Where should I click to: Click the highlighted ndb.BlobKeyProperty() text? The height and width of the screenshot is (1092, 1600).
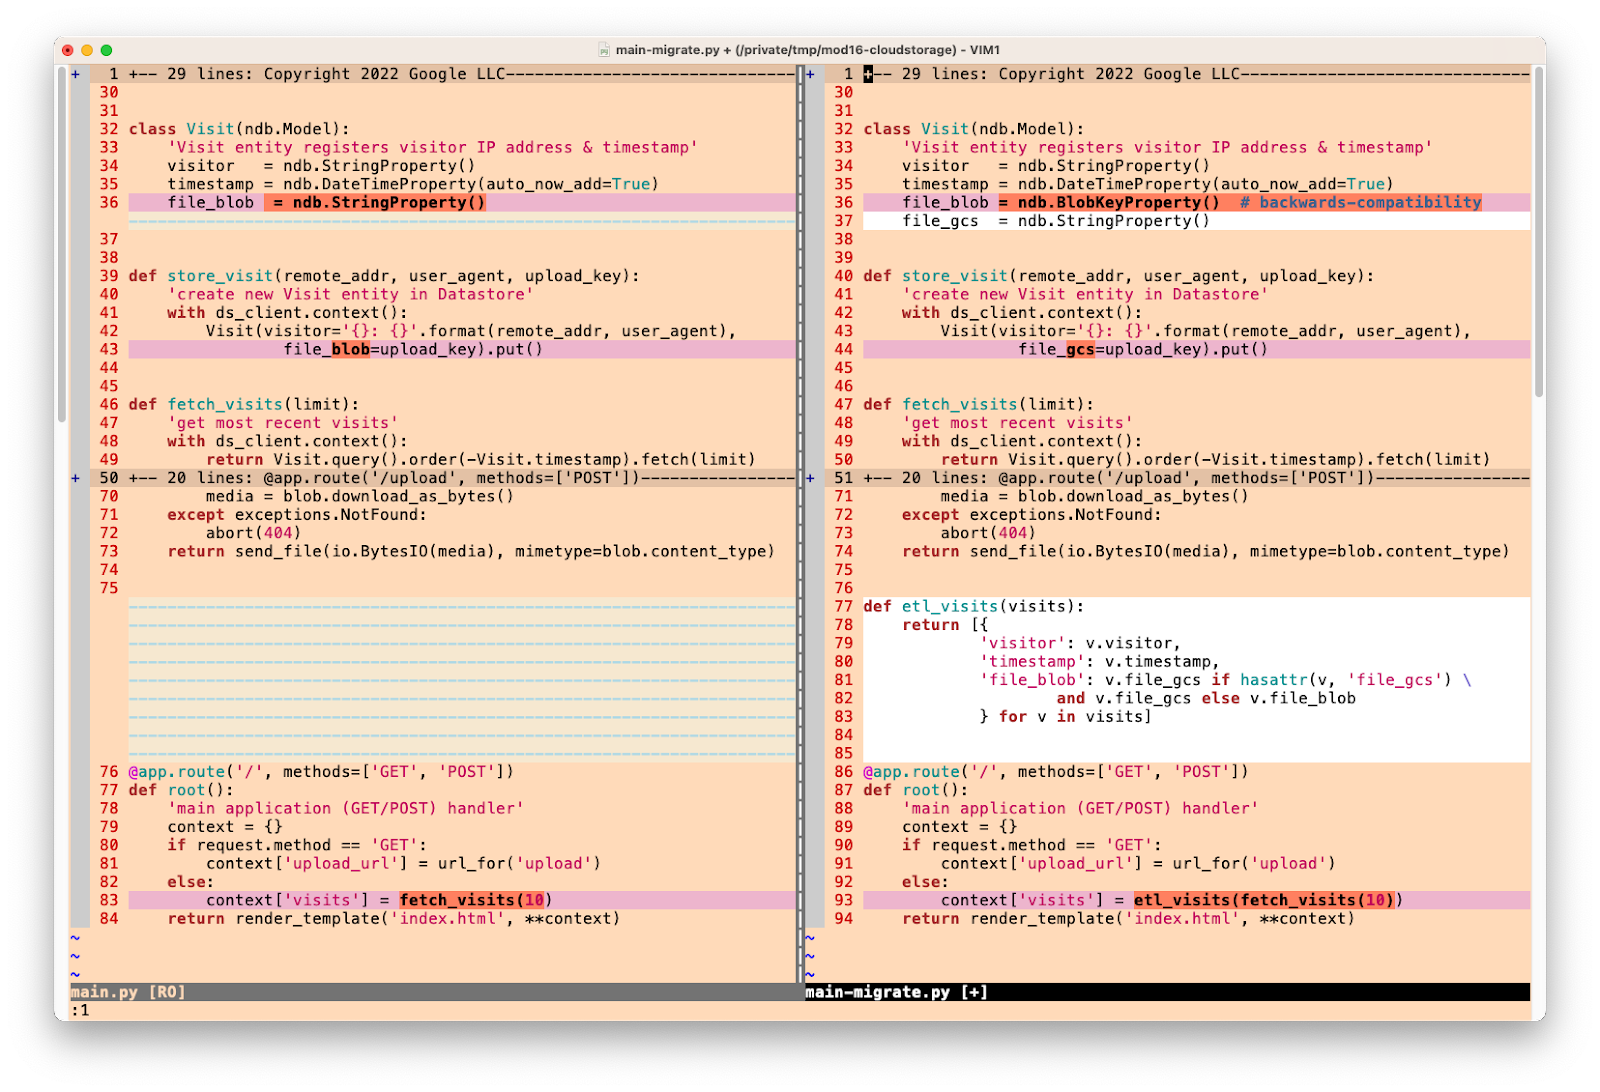click(1118, 203)
